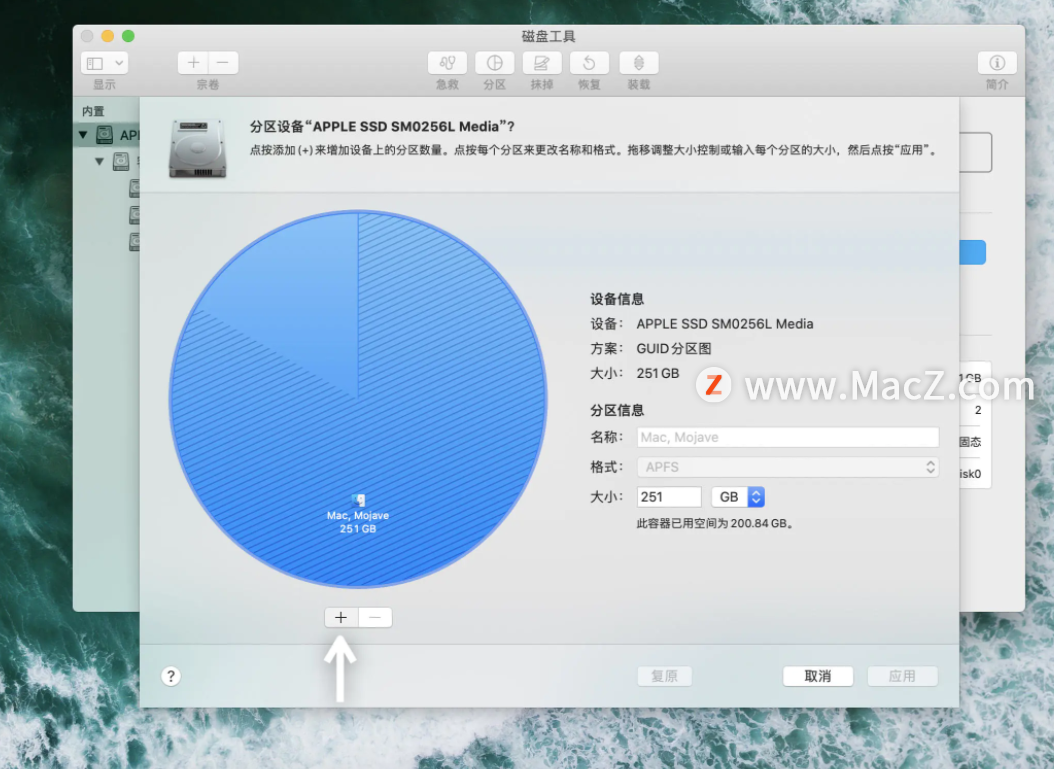Viewport: 1054px width, 769px height.
Task: Zoom the 磁盘工具 window with green button
Action: tap(128, 36)
